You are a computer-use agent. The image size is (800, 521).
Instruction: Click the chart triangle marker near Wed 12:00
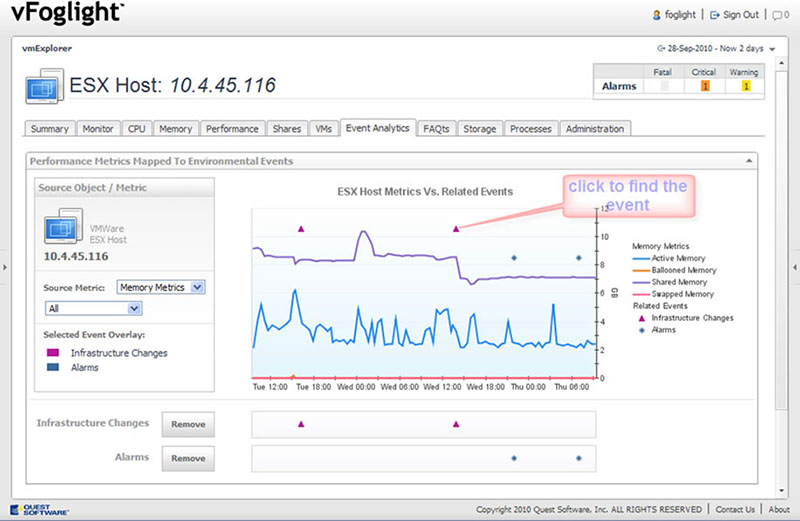pyautogui.click(x=456, y=229)
